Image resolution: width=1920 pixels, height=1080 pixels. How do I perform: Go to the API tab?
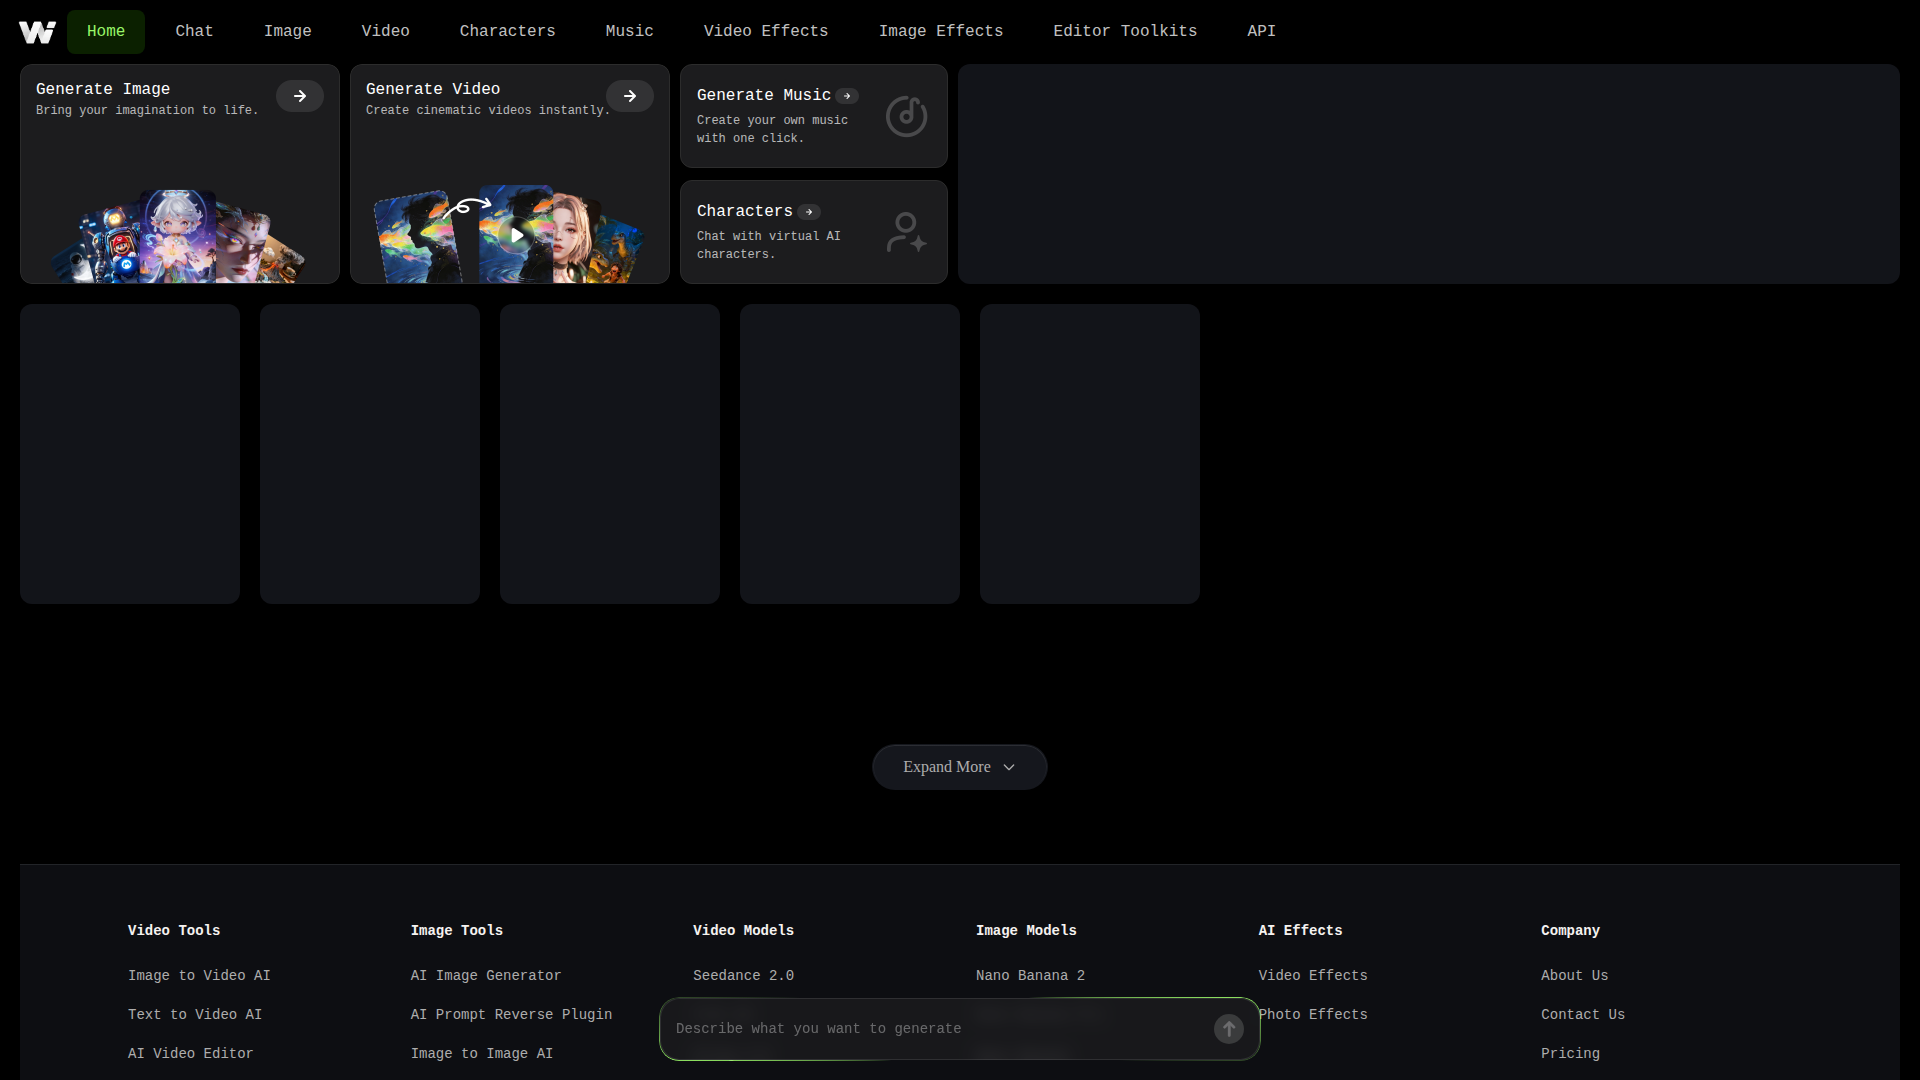[1261, 31]
